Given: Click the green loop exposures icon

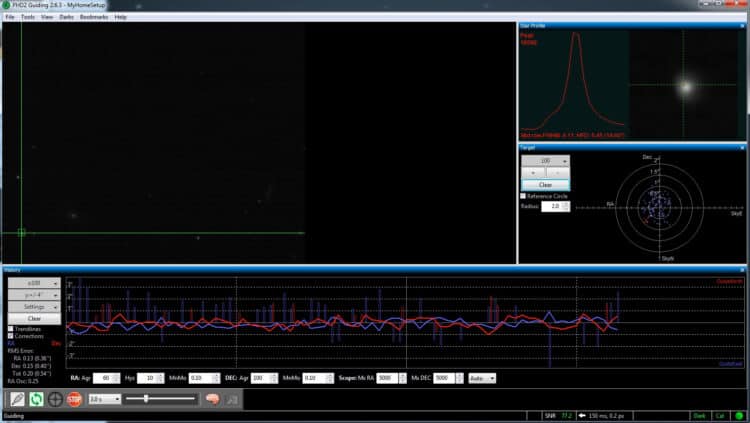Looking at the screenshot, I should [36, 399].
